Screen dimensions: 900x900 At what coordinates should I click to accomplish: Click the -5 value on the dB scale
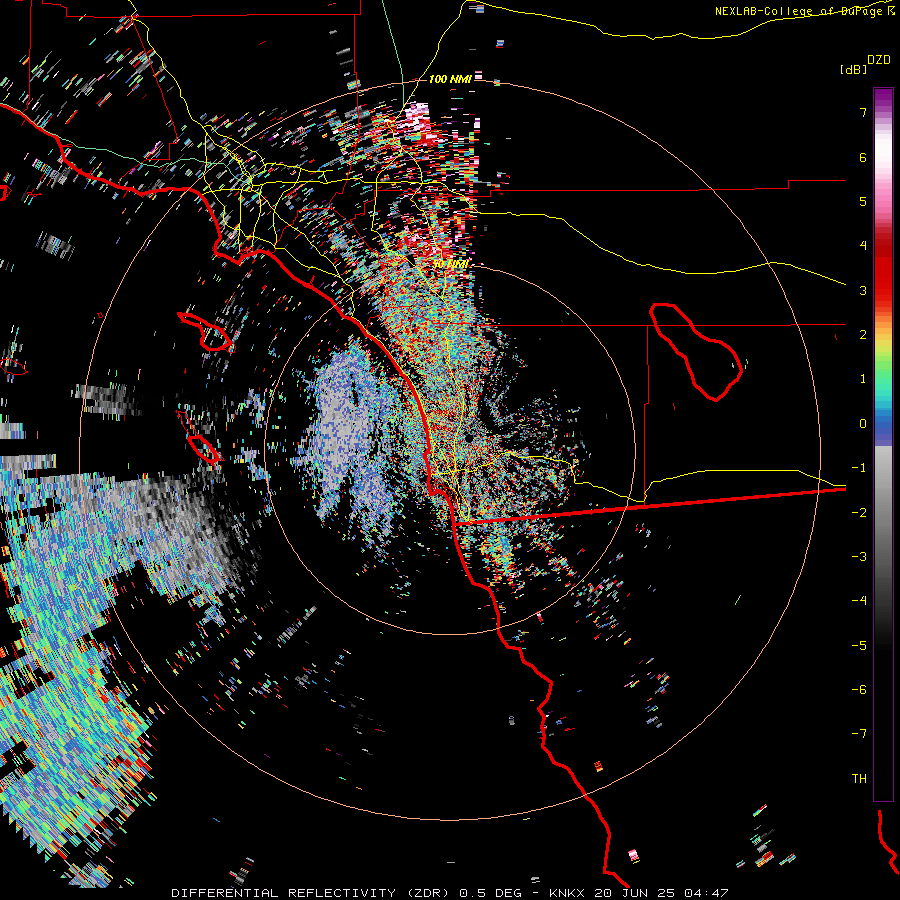click(x=859, y=646)
